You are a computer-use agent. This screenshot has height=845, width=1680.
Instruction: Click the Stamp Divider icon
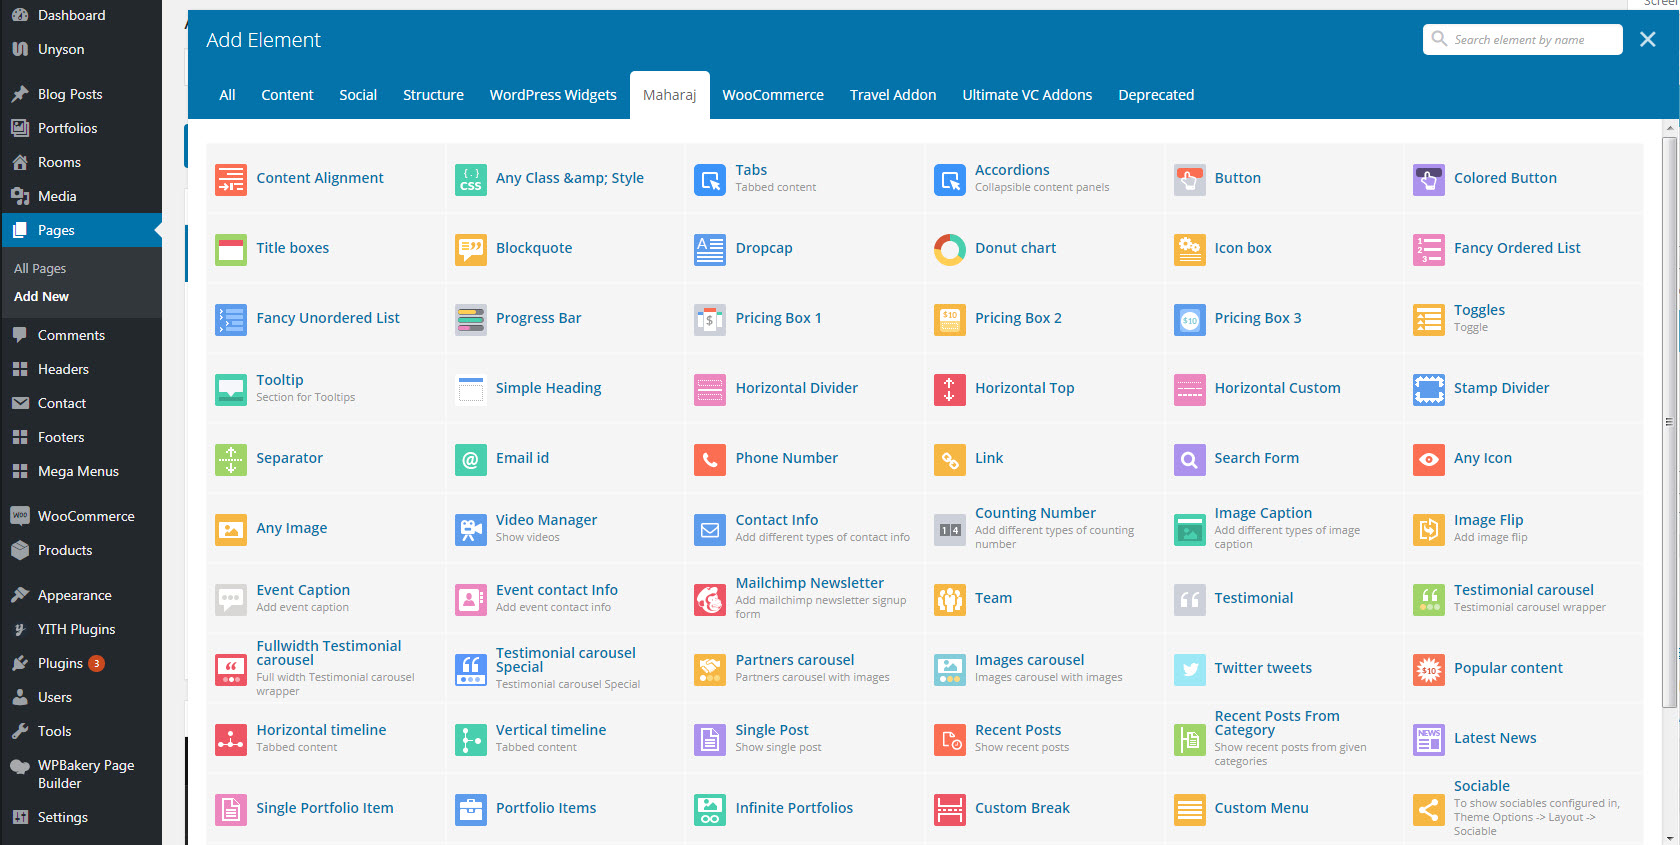click(1428, 389)
